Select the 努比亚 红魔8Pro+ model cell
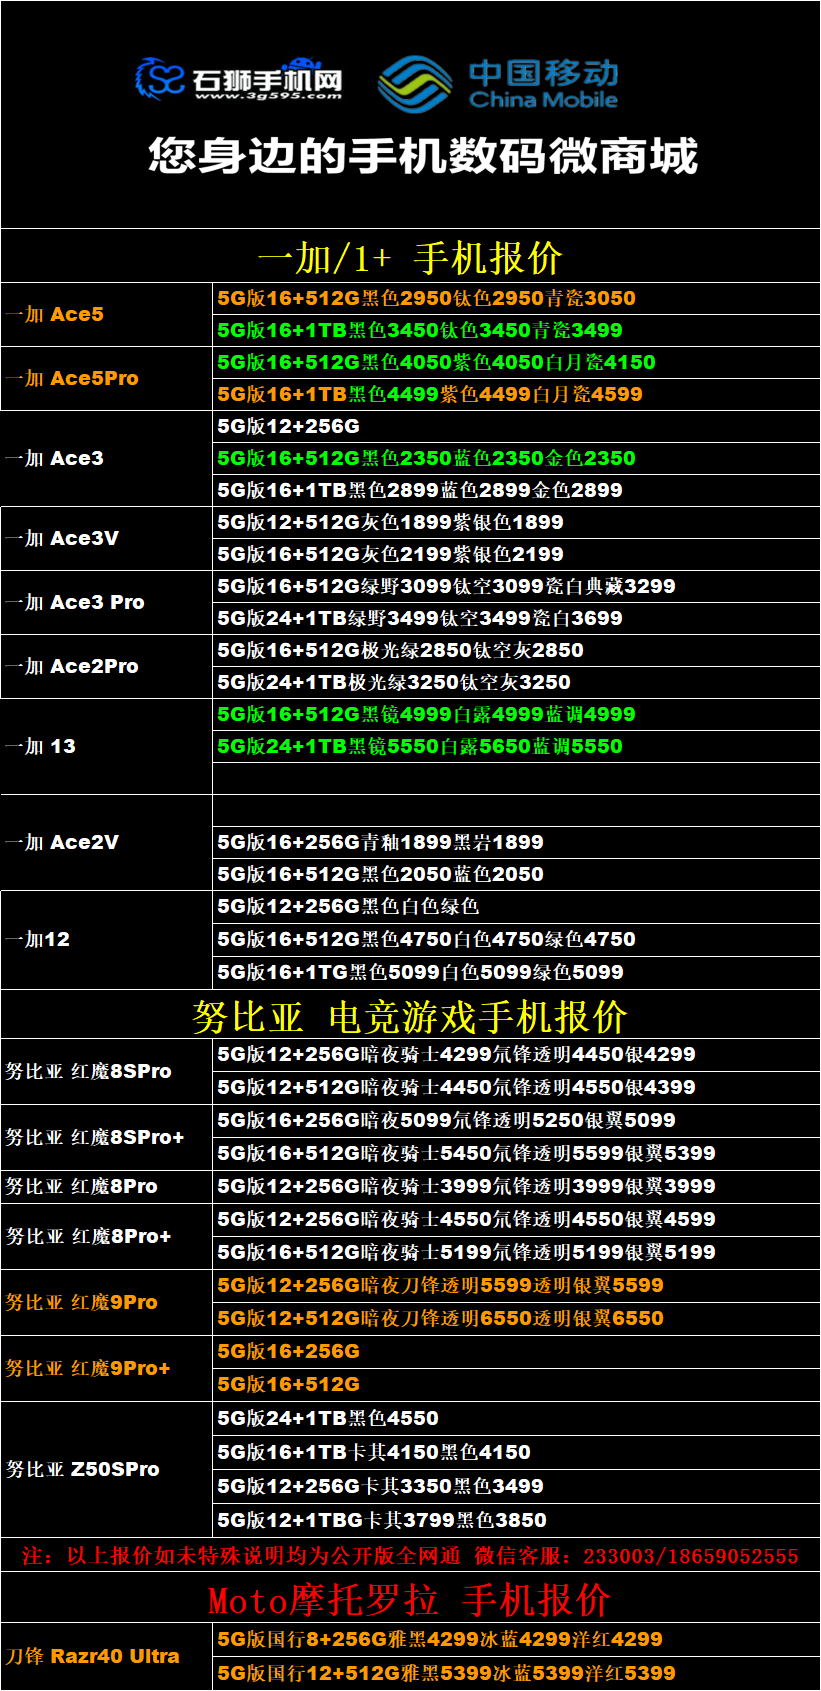The height and width of the screenshot is (1691, 821). [106, 1236]
